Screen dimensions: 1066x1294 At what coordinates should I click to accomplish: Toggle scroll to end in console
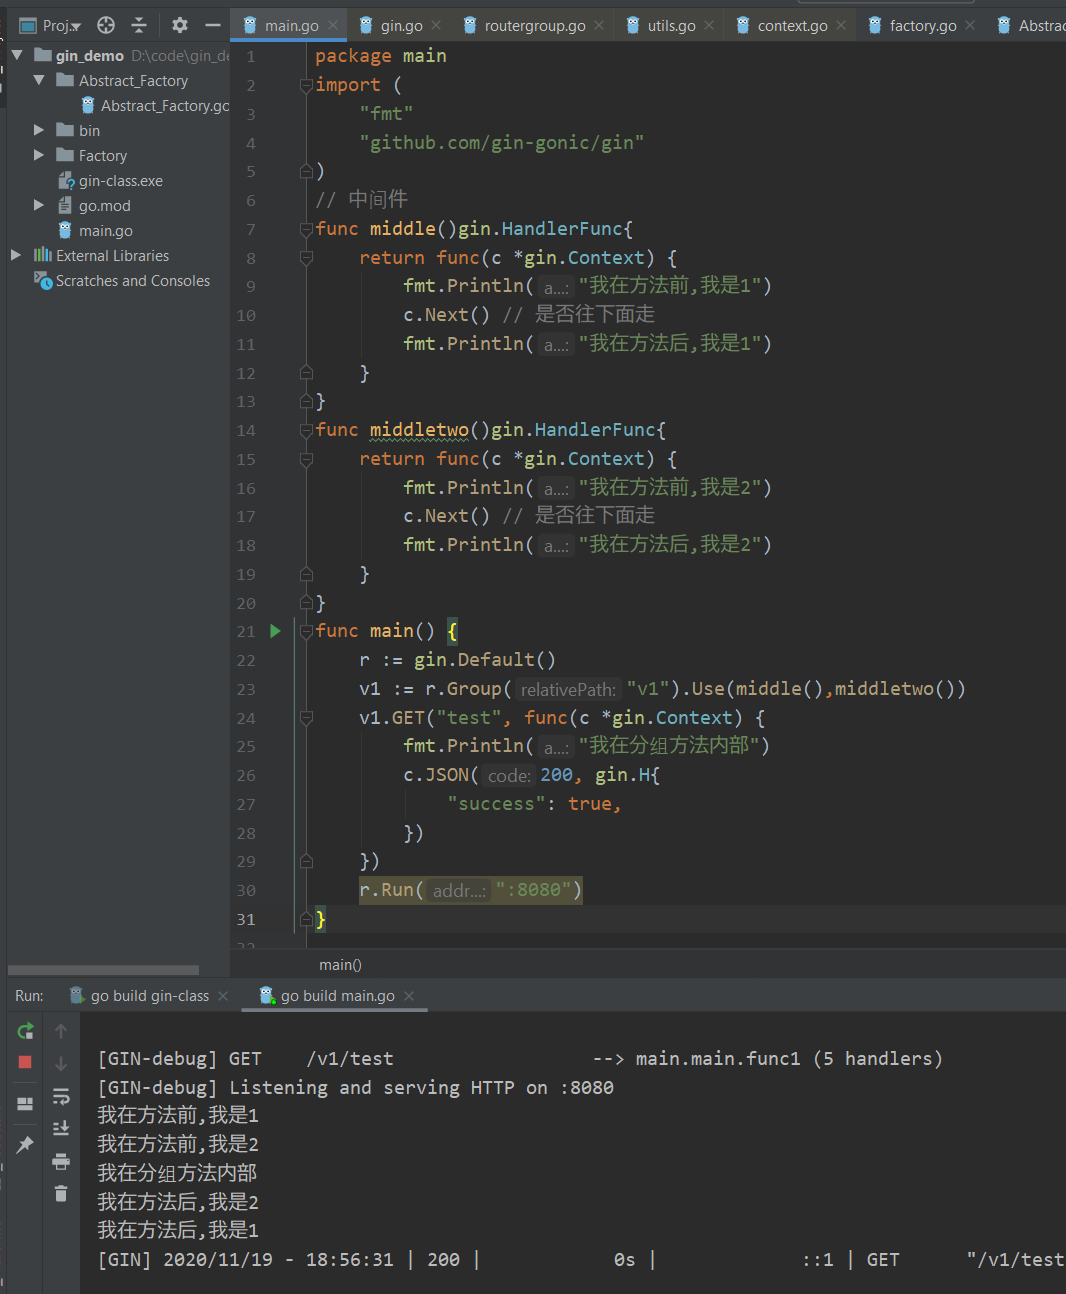pos(61,1128)
